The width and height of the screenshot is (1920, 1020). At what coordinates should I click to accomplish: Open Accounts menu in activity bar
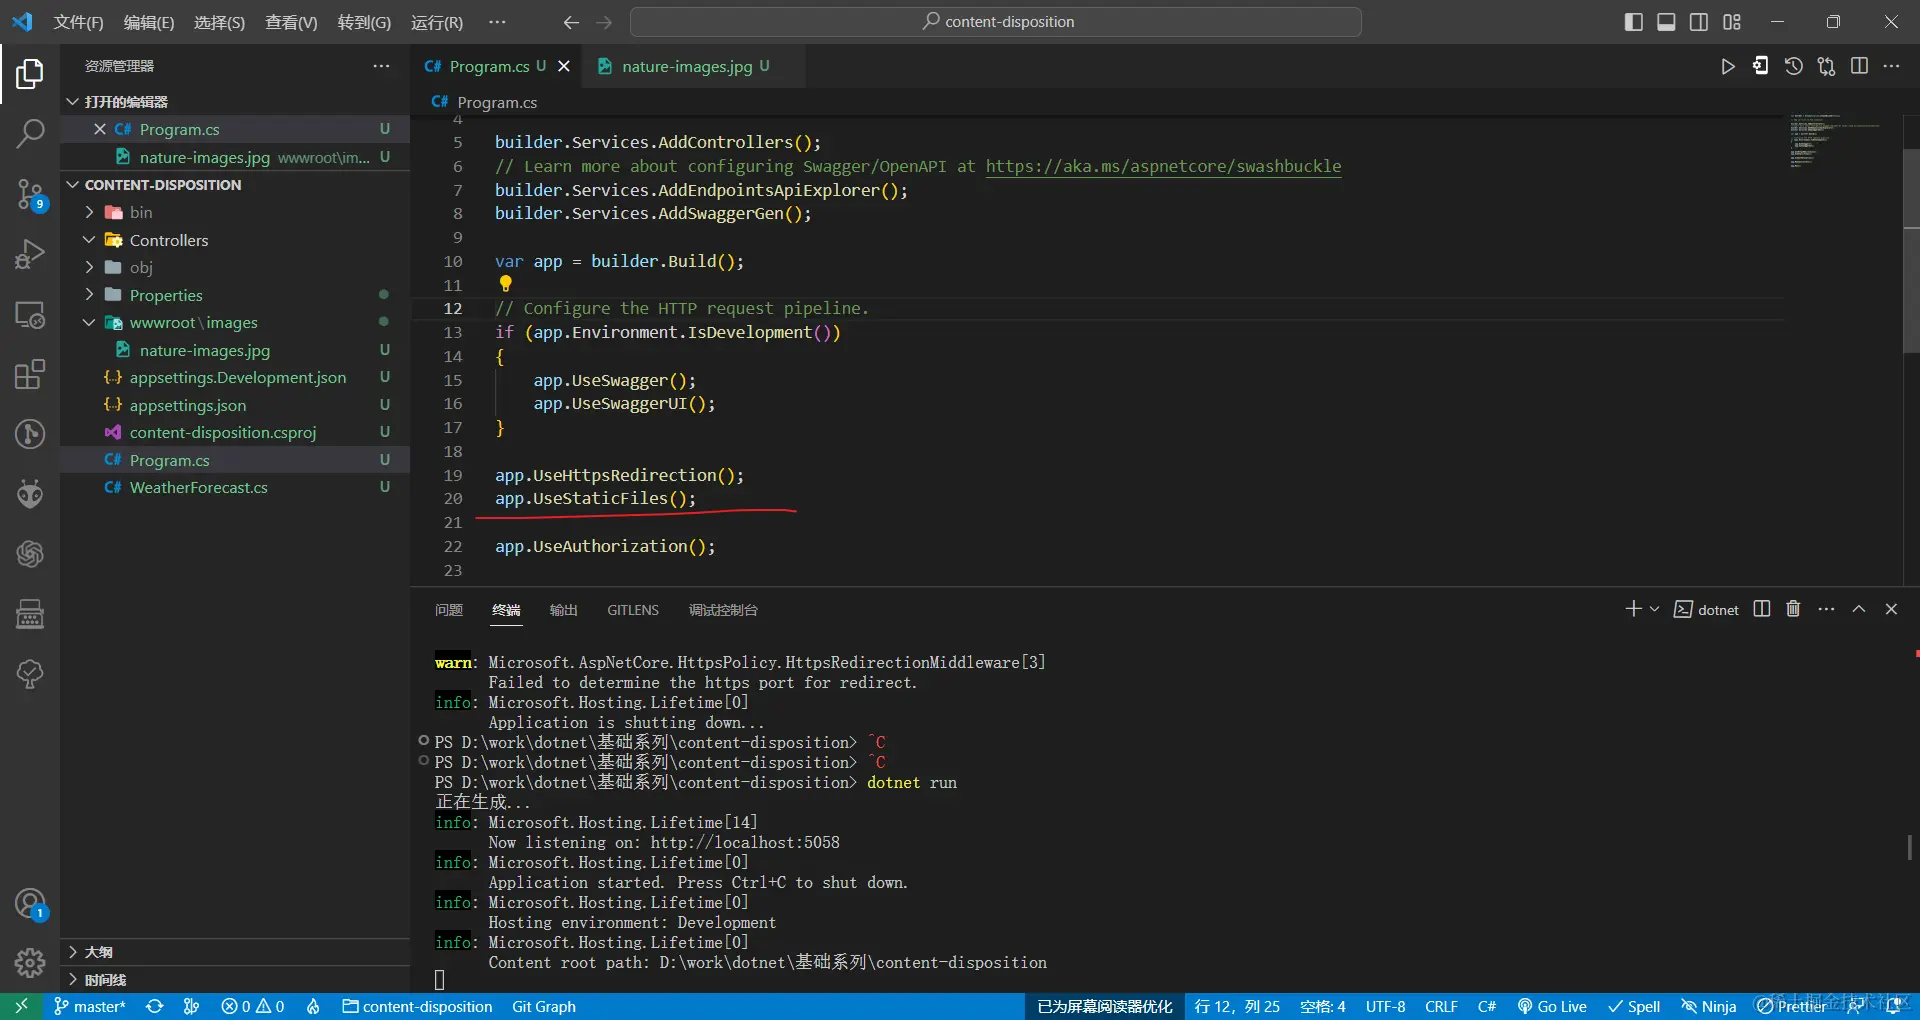click(30, 904)
